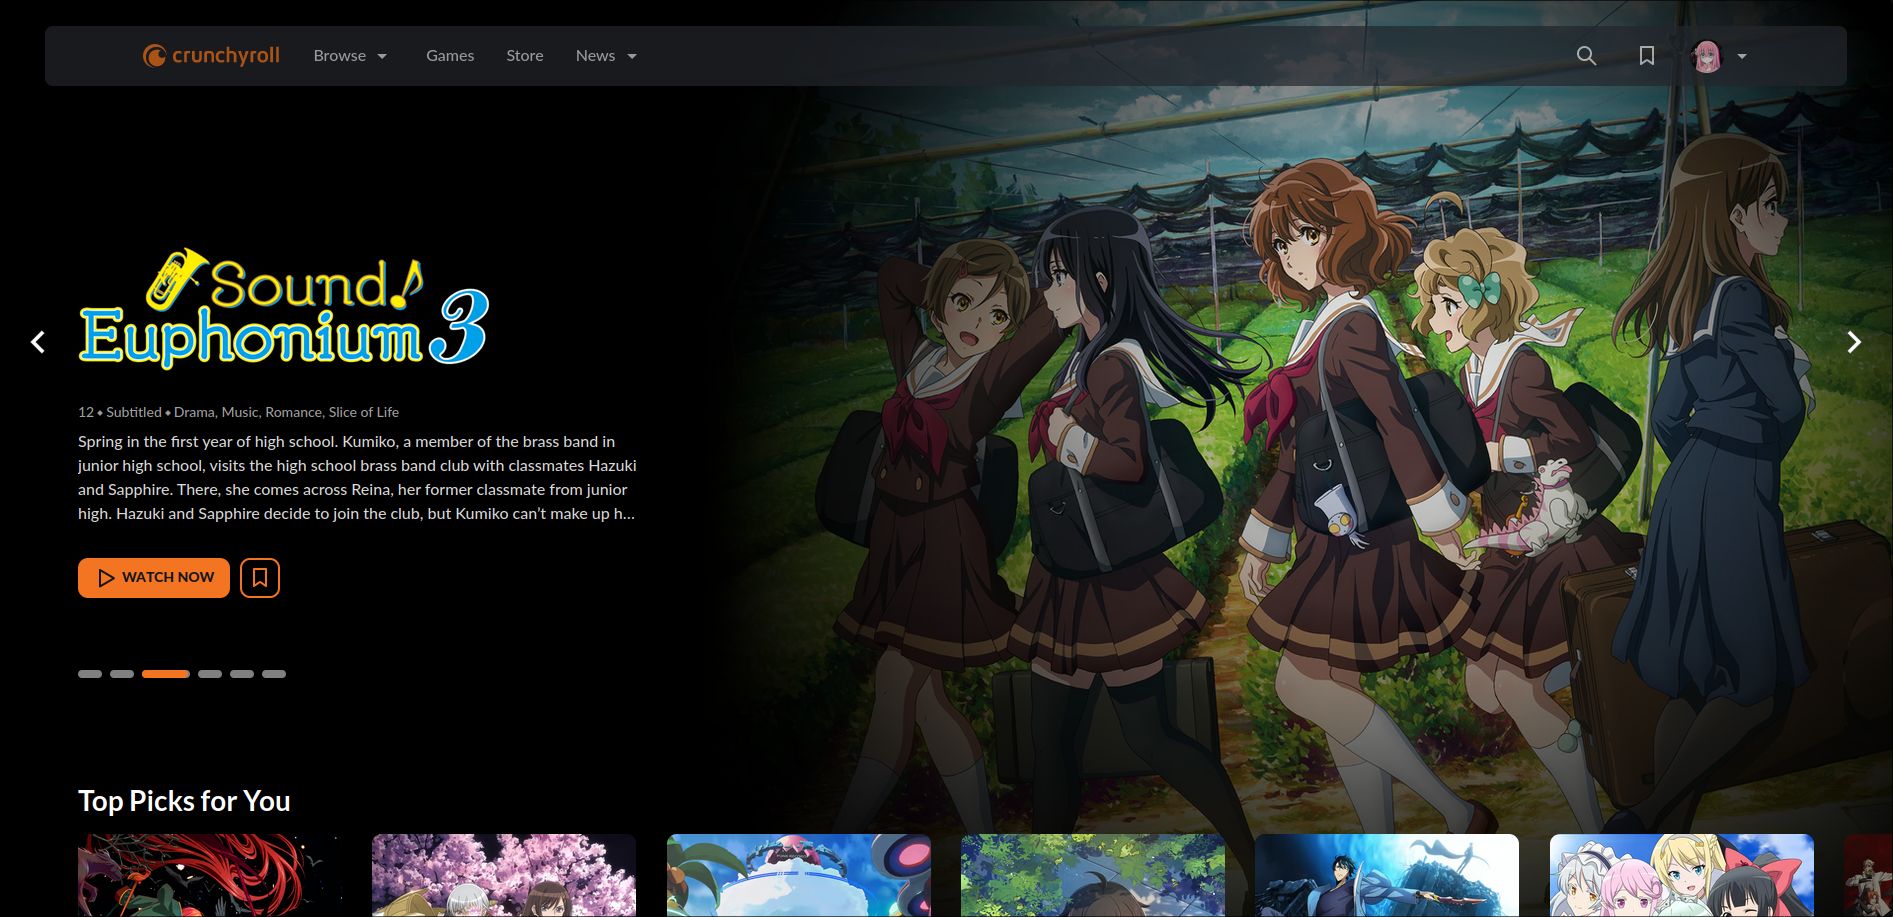The image size is (1893, 917).
Task: Click the description beginning 'Spring in the first year'
Action: 357,478
